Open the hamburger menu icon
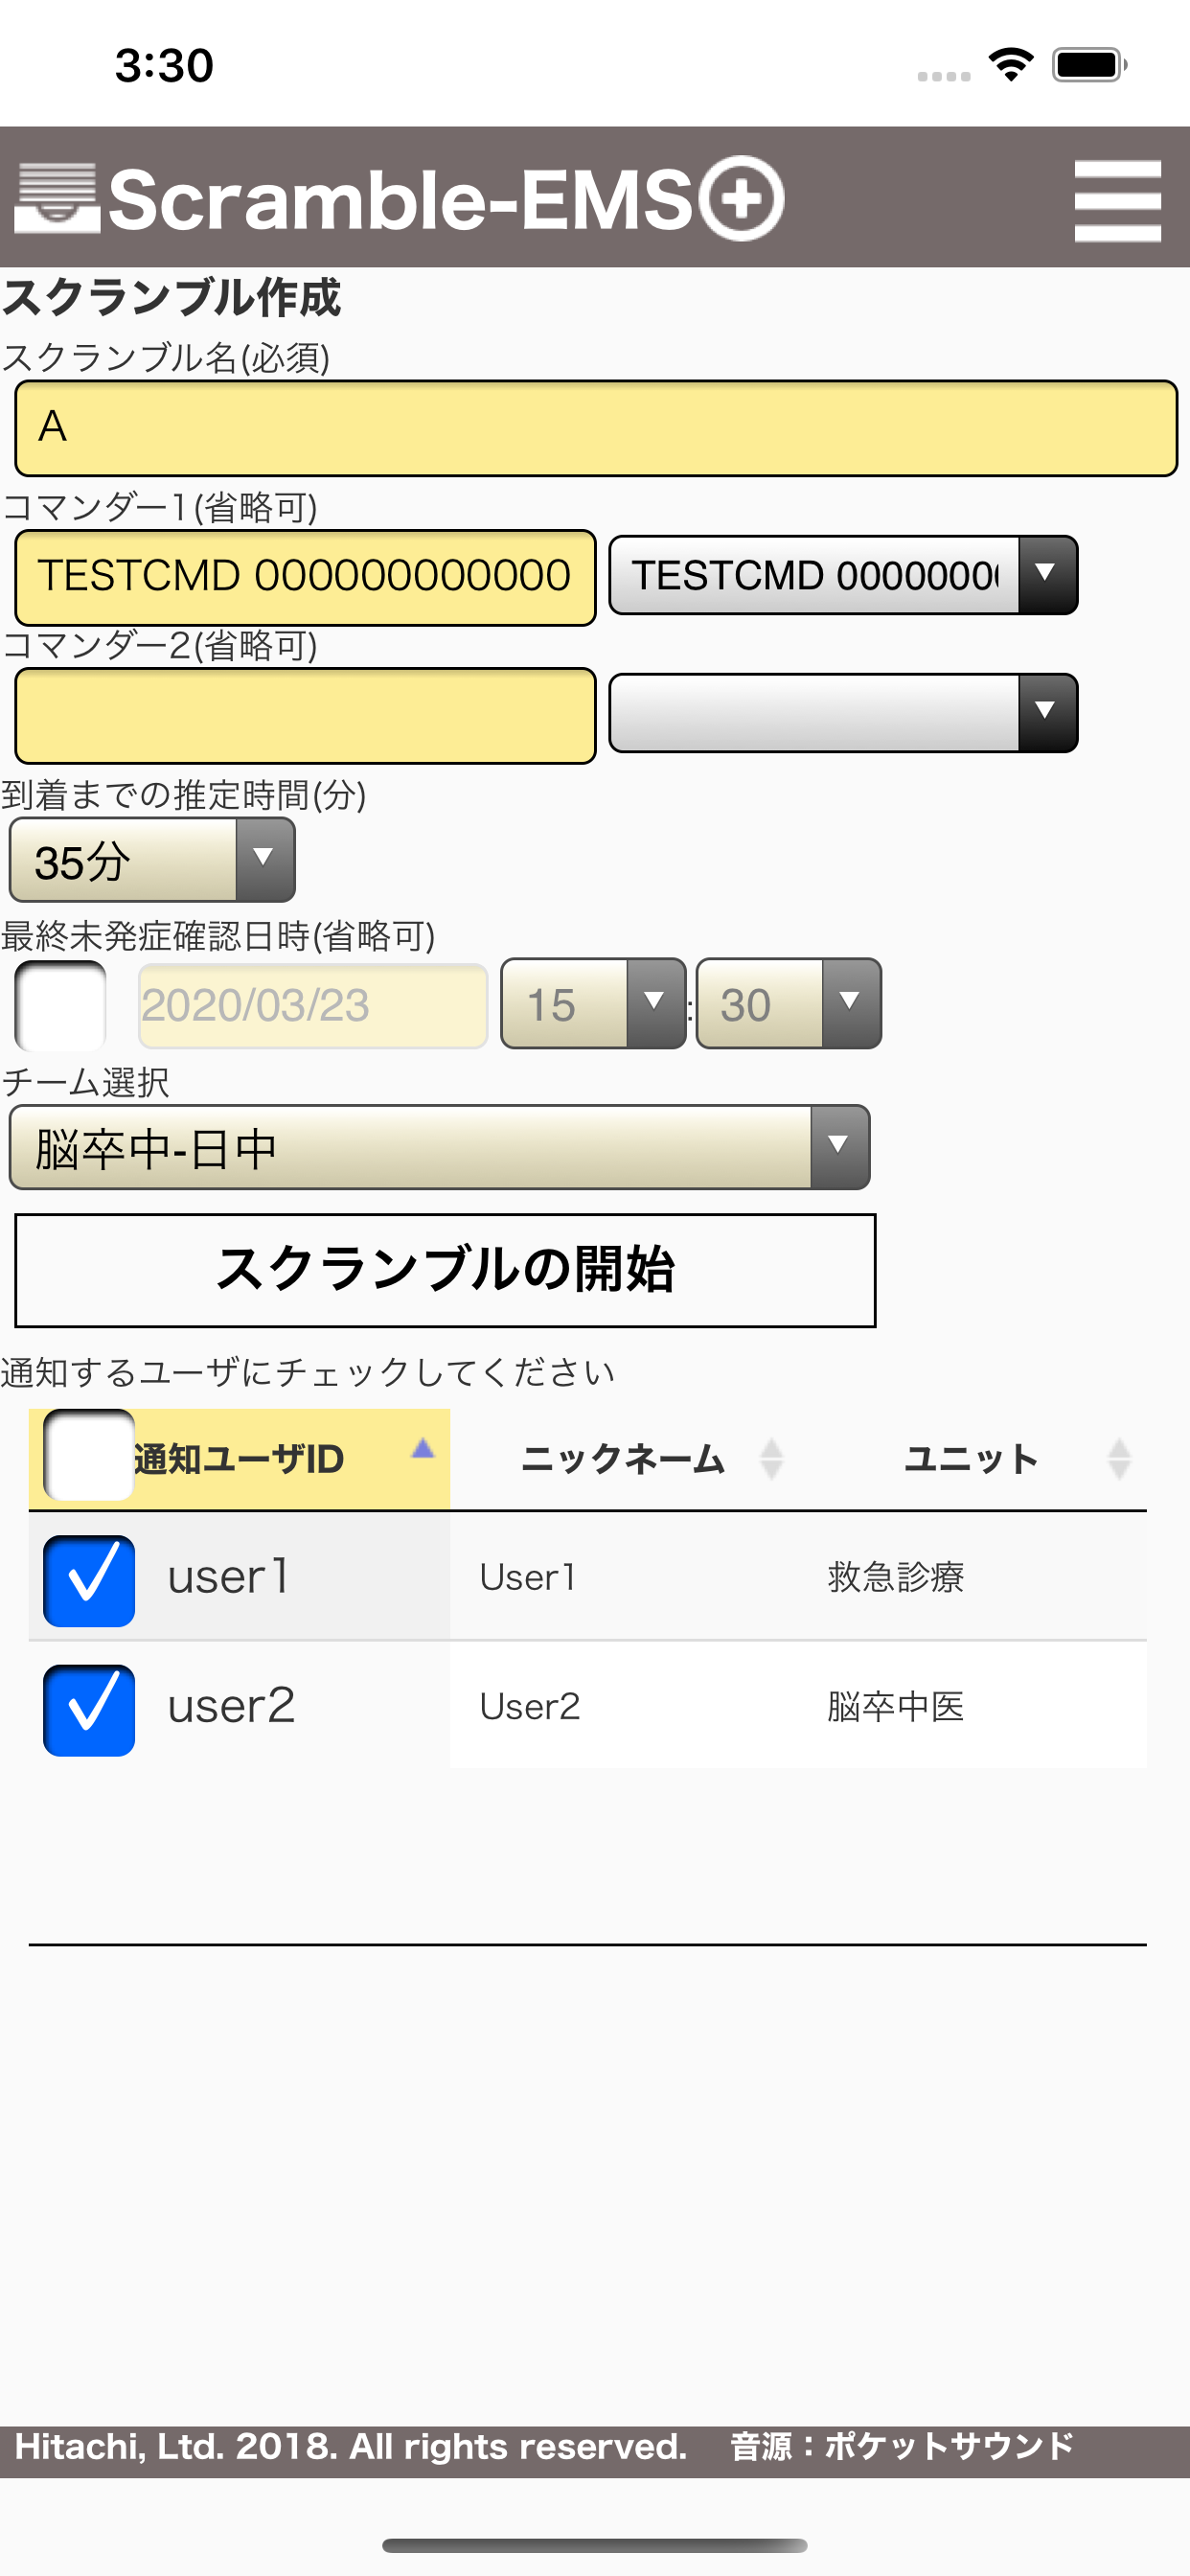The image size is (1190, 2576). [1117, 201]
